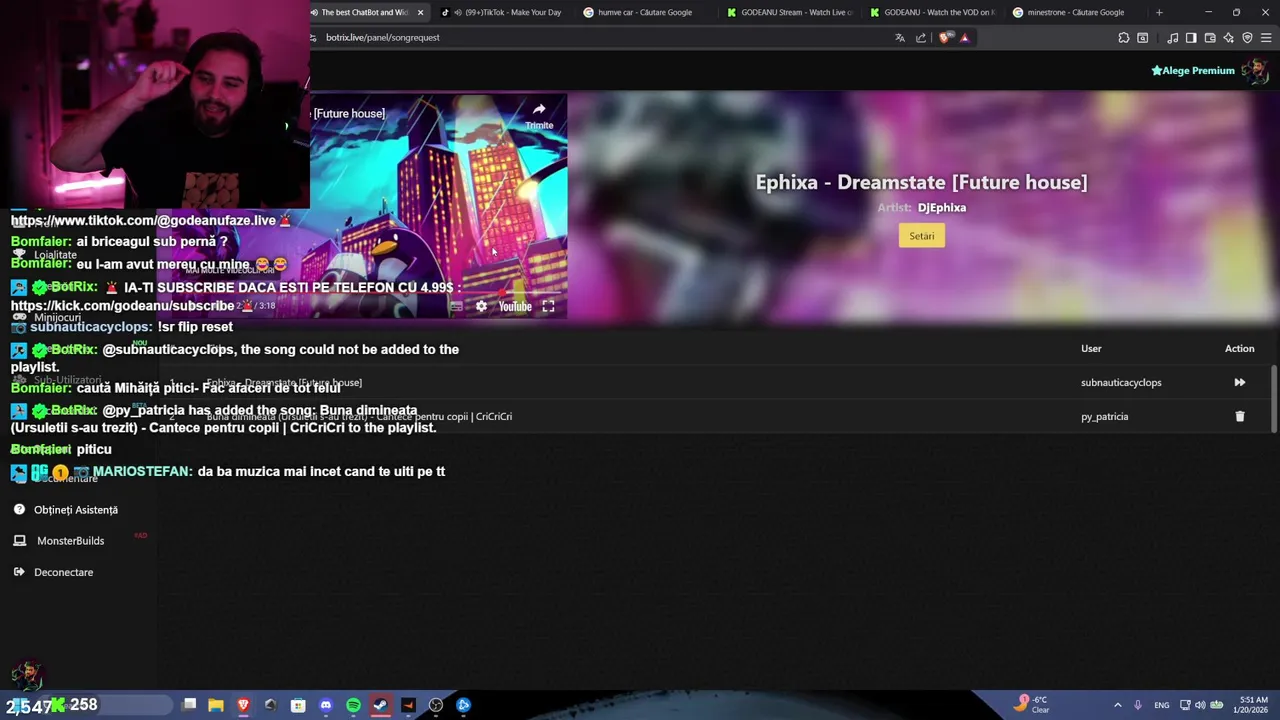
Task: Open Brave Rewards triangle icon
Action: point(965,38)
